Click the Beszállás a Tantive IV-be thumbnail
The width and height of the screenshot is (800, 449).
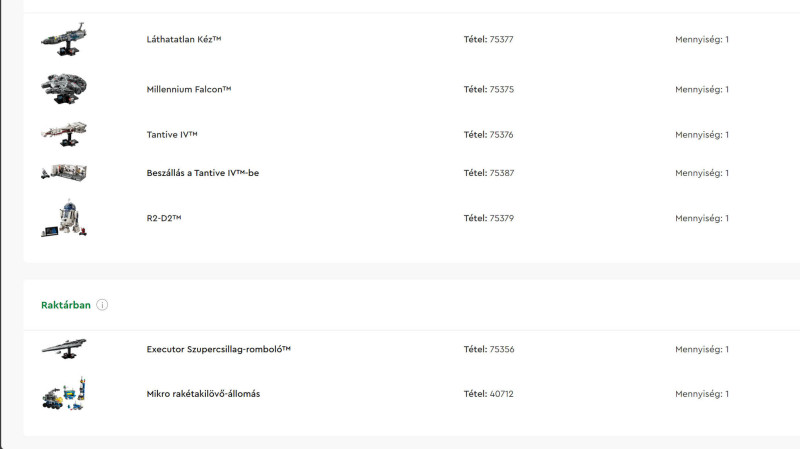coord(64,172)
